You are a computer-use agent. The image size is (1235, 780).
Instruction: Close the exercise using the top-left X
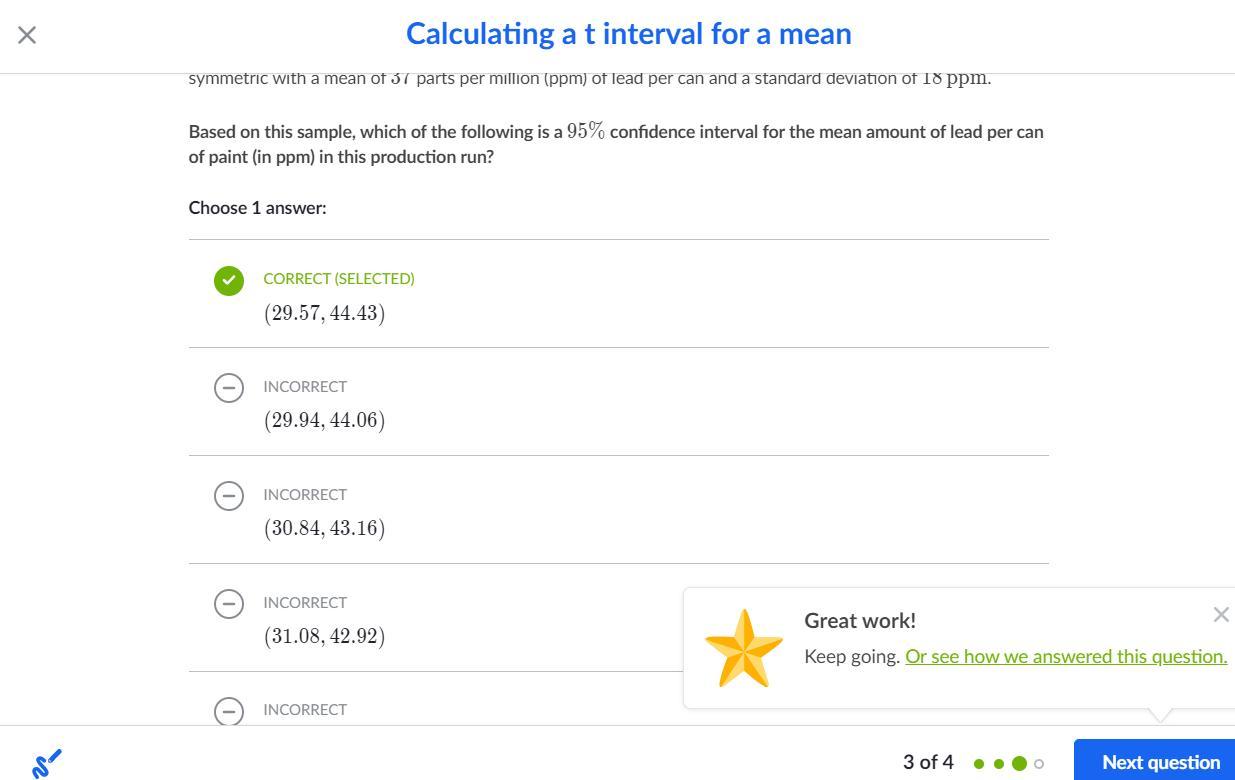(27, 35)
